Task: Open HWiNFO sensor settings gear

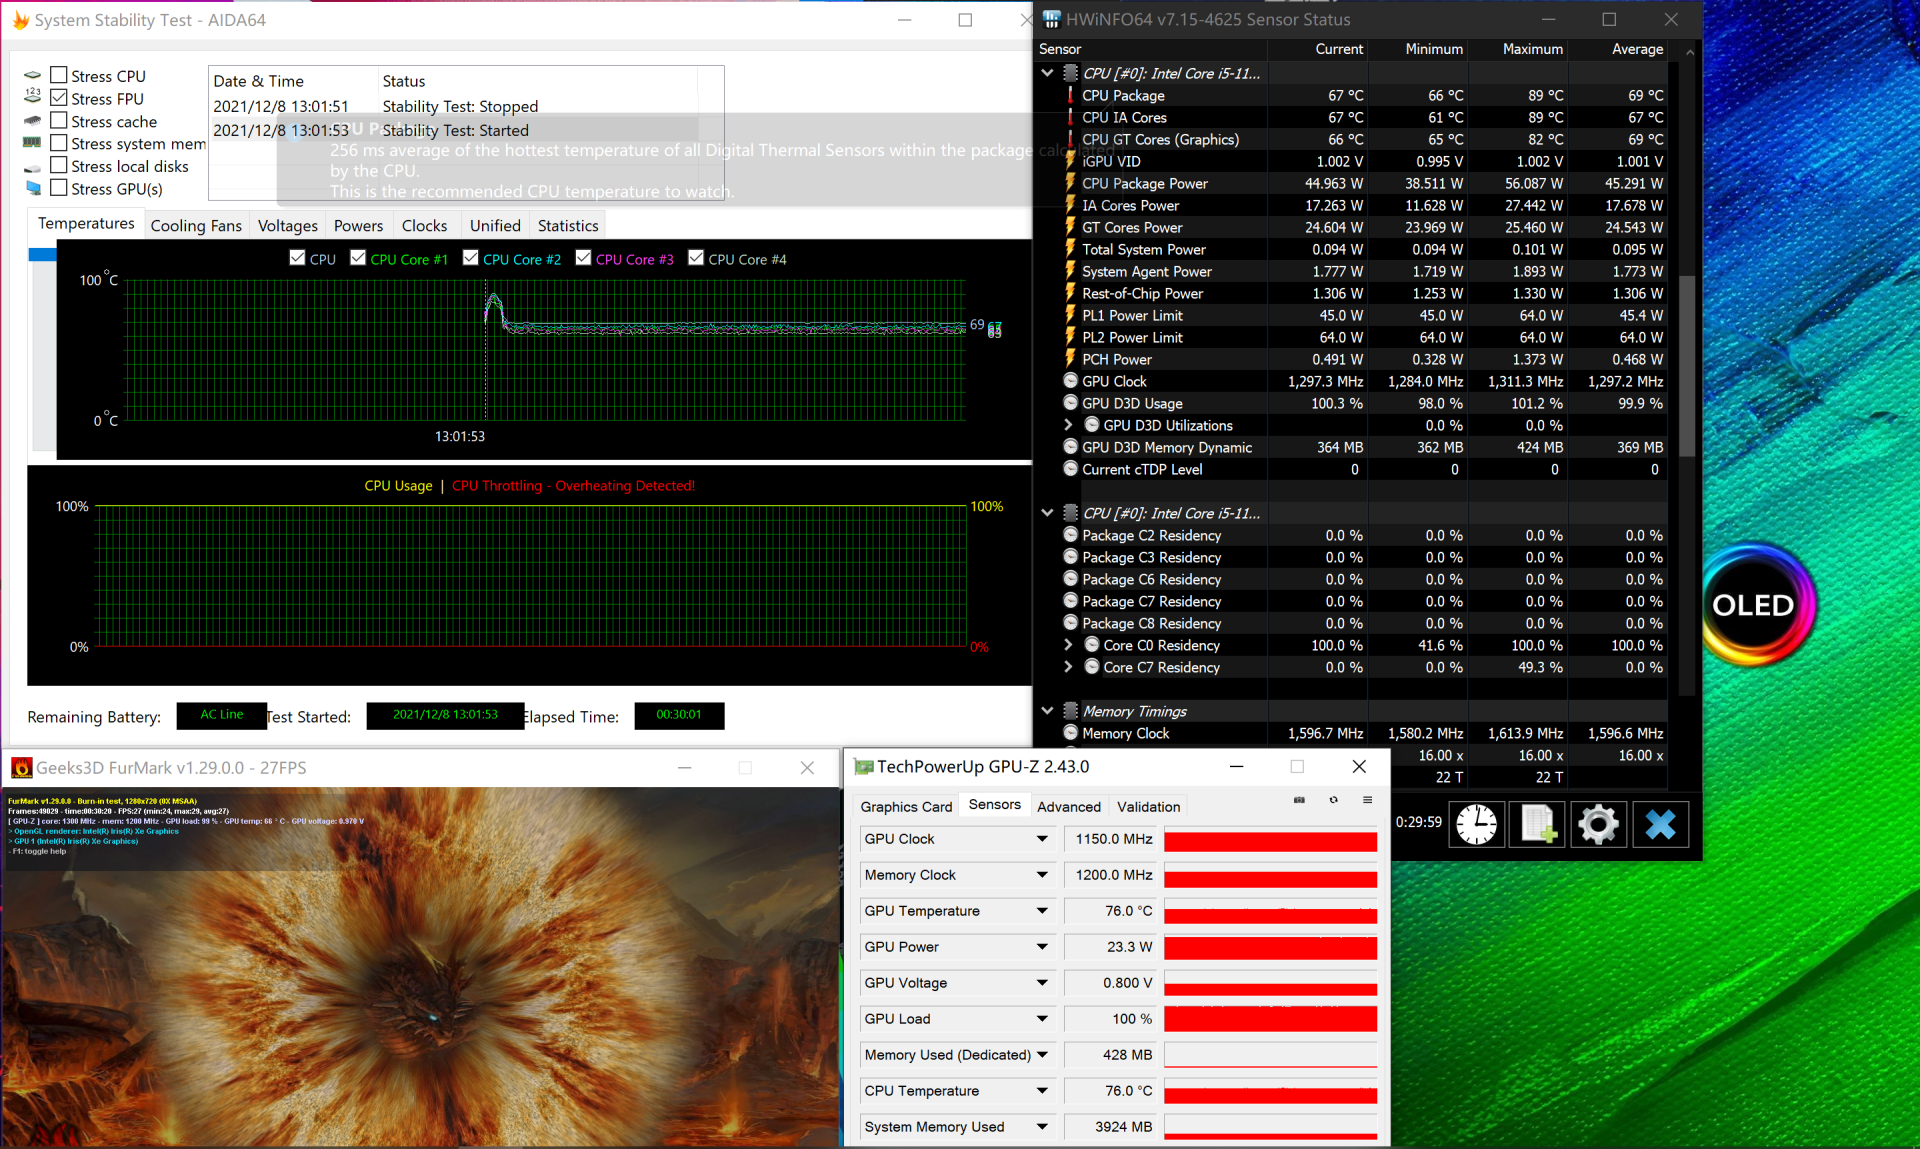Action: click(1598, 824)
